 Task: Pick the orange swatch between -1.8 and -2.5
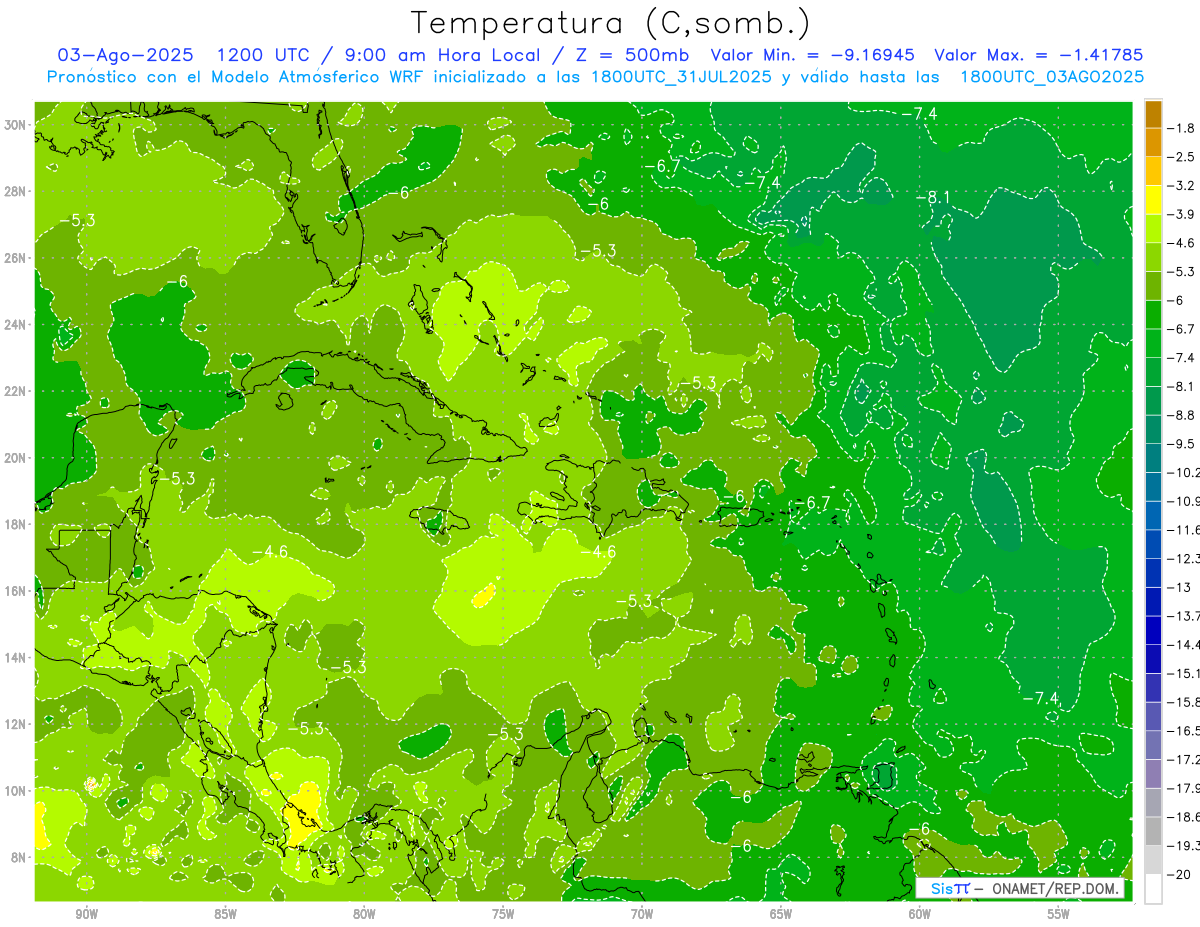(x=1153, y=143)
